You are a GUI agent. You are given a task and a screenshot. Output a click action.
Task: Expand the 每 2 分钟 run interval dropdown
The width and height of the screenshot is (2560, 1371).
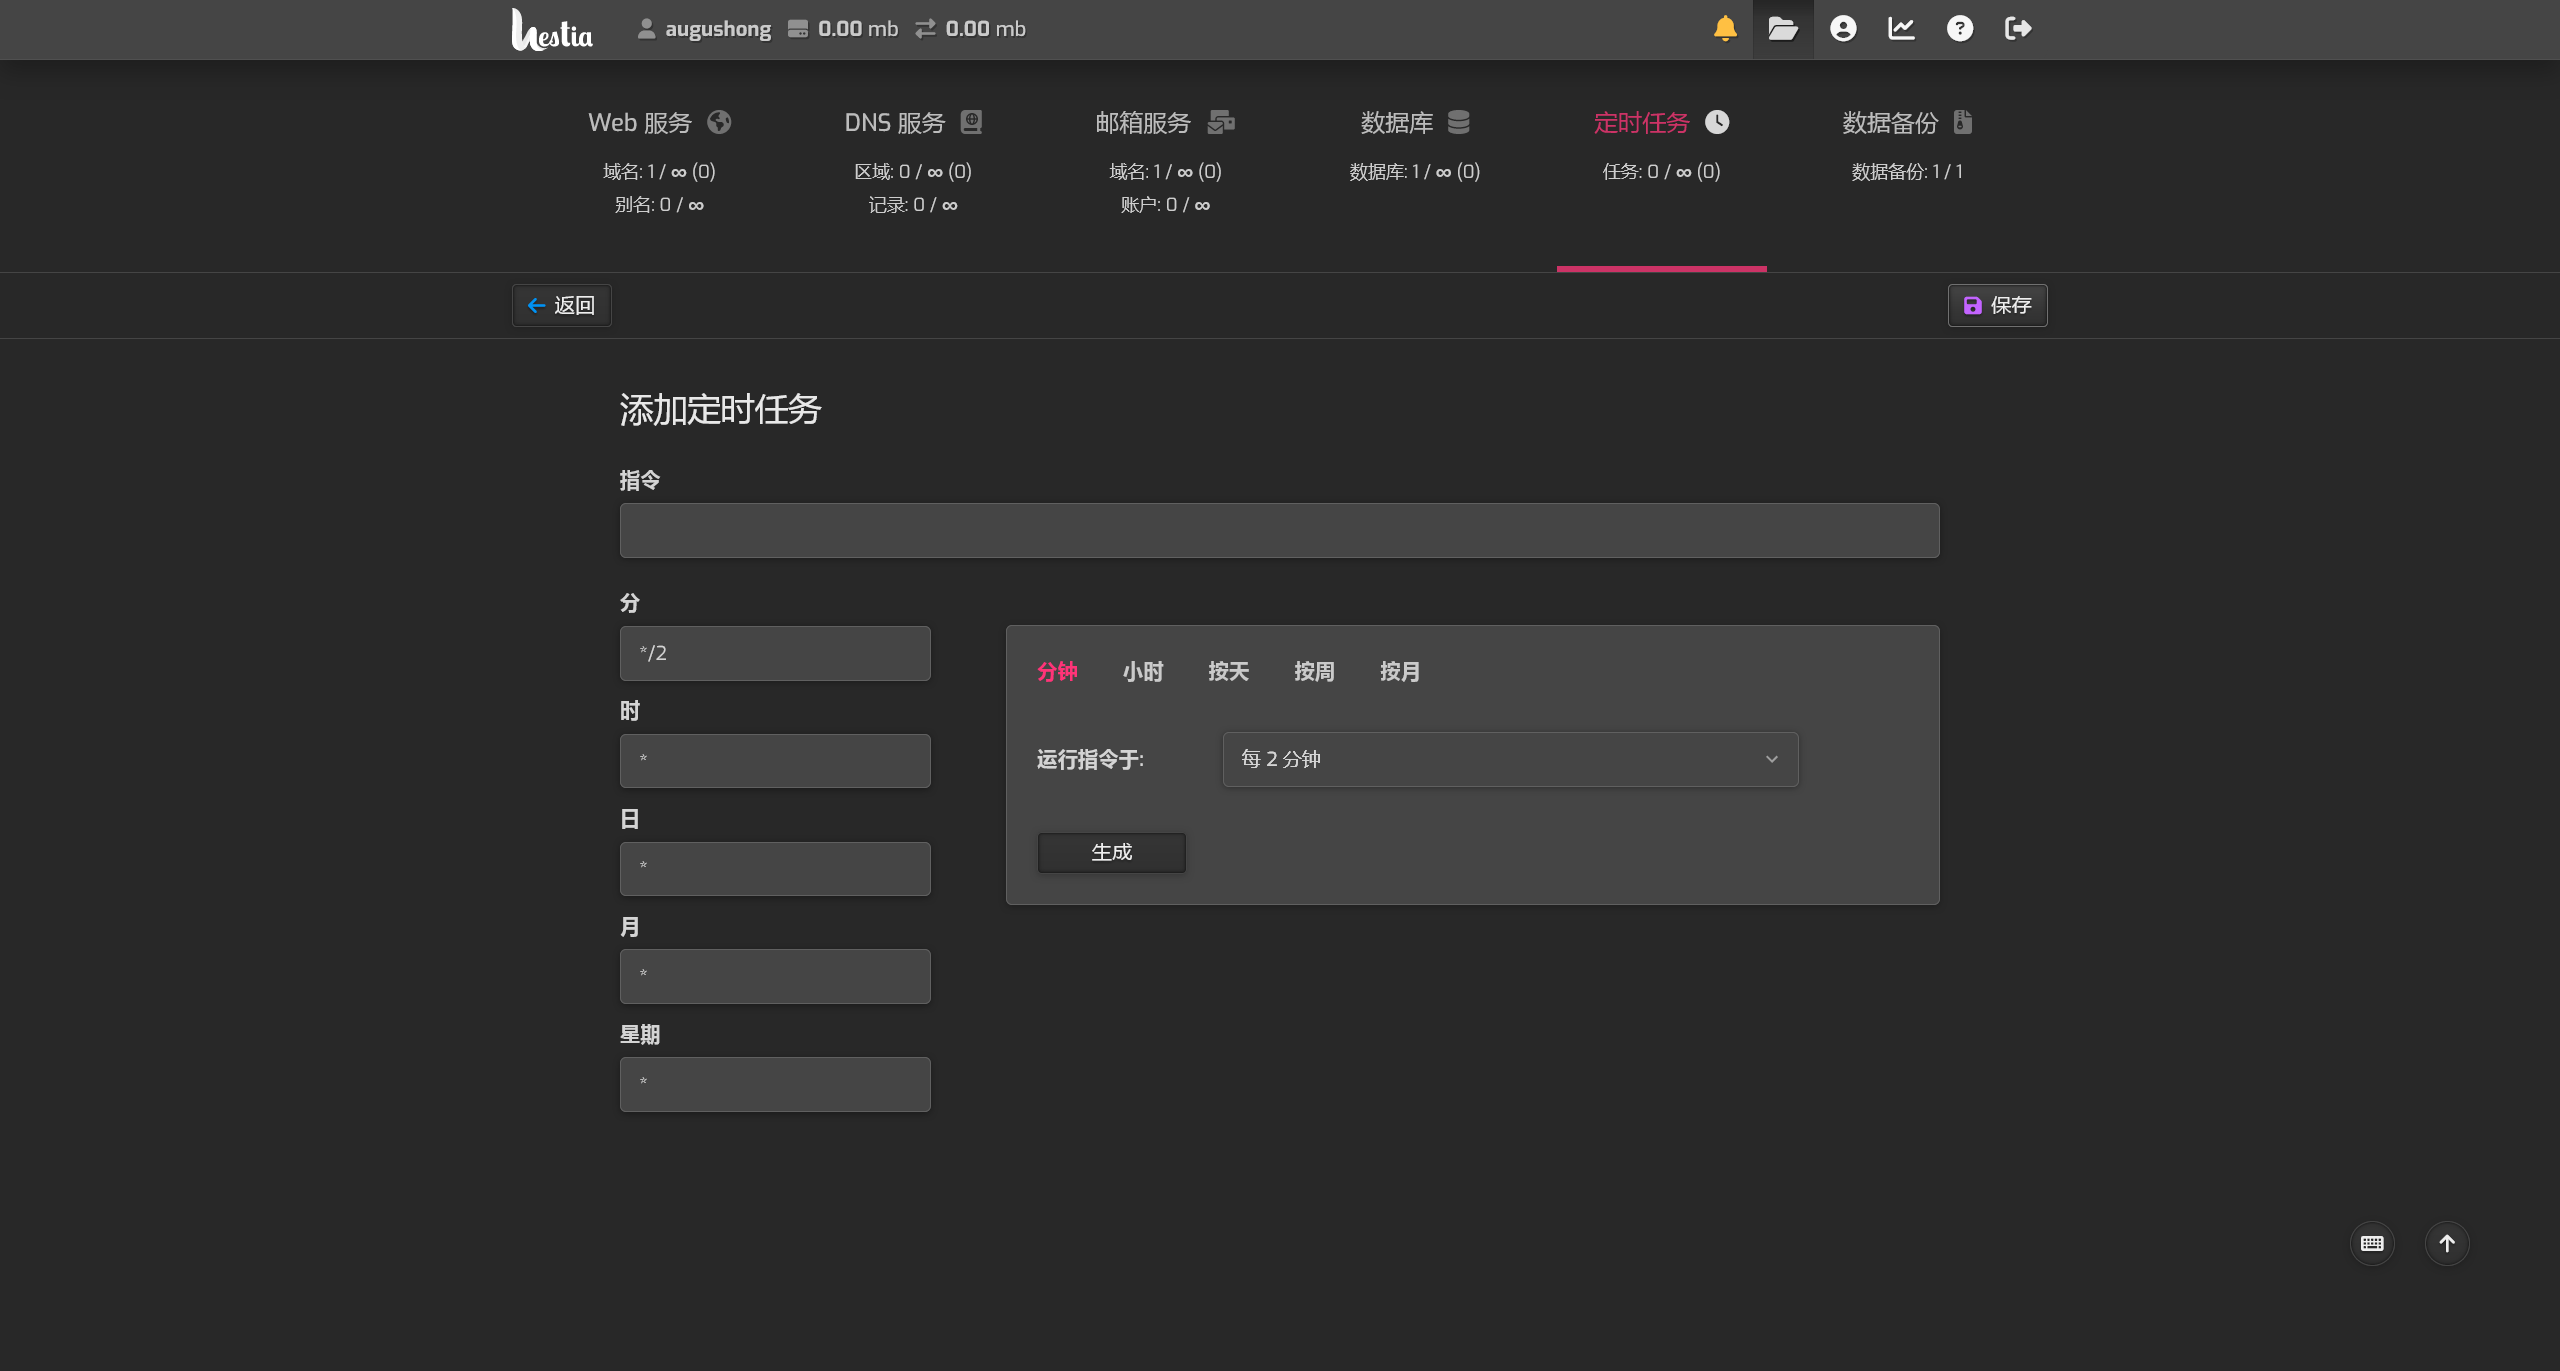click(1510, 759)
